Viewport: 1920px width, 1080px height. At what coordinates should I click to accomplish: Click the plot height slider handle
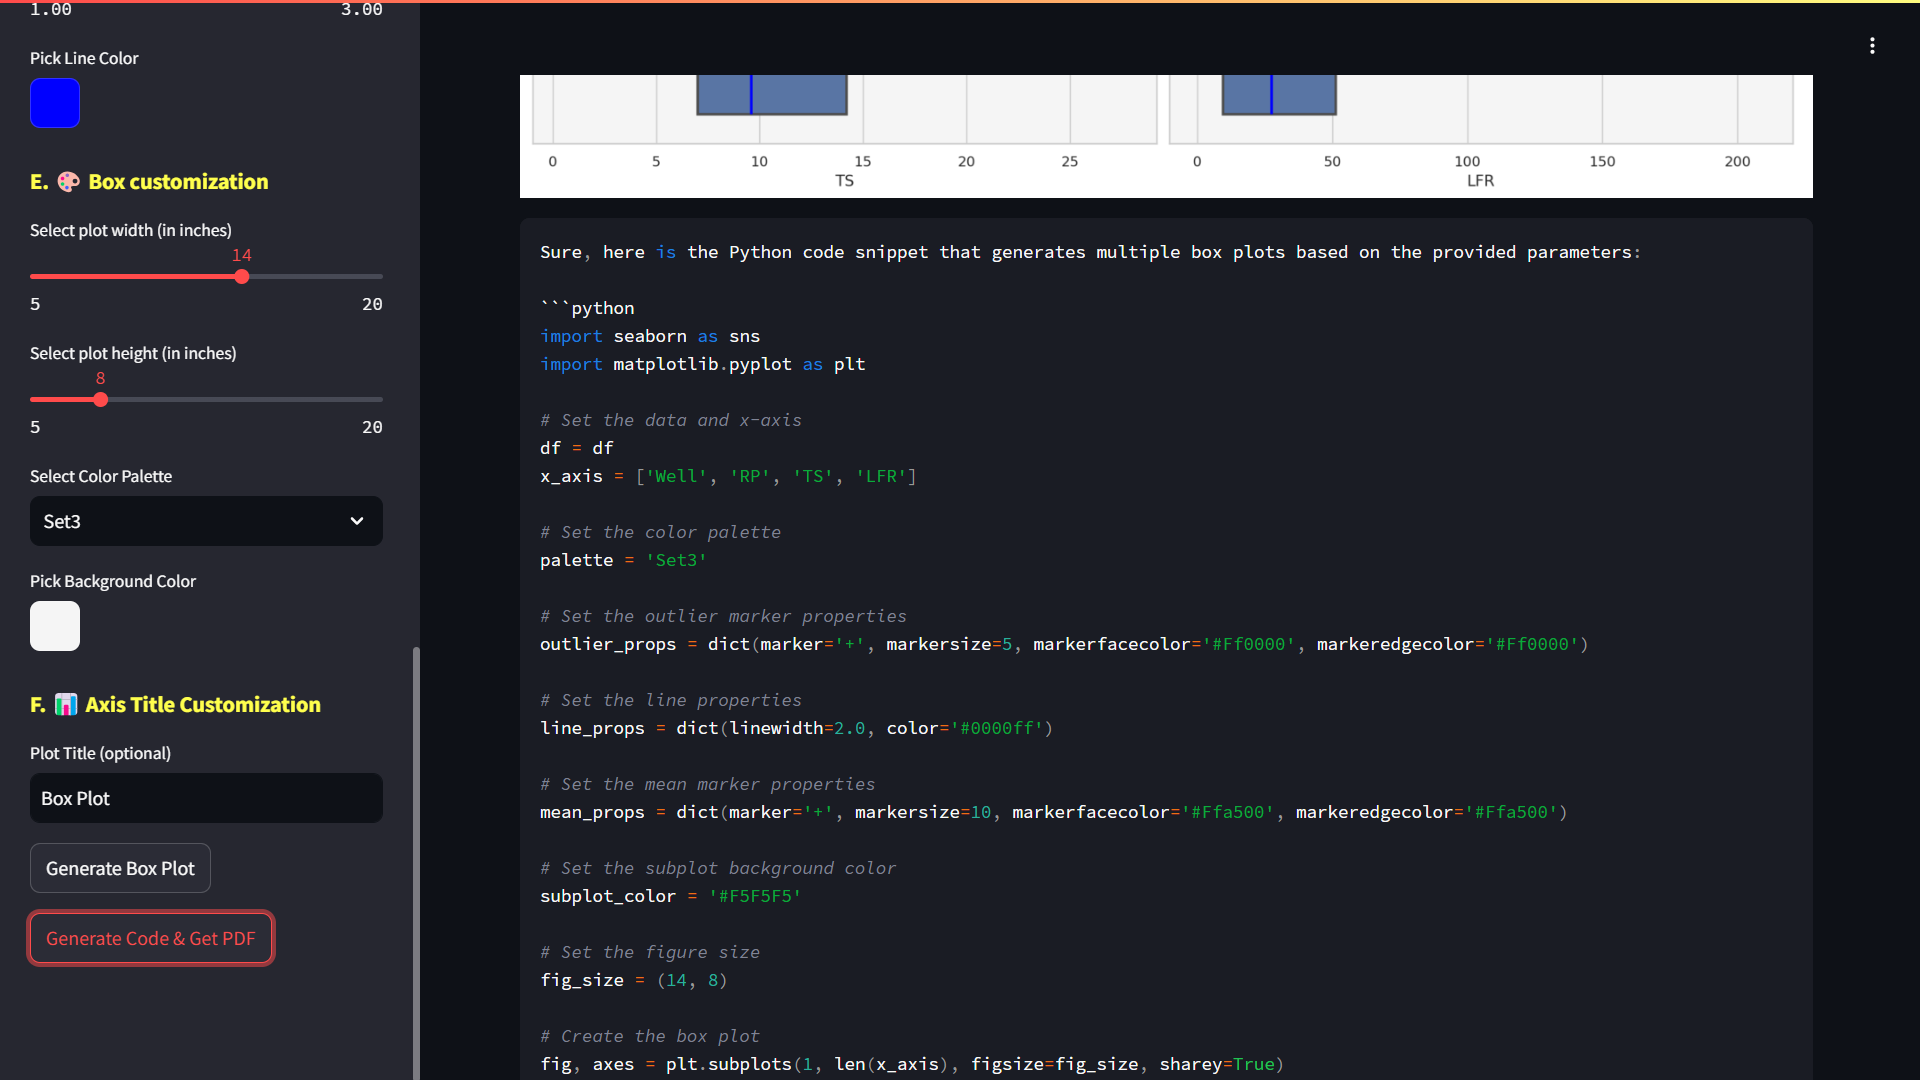point(101,400)
